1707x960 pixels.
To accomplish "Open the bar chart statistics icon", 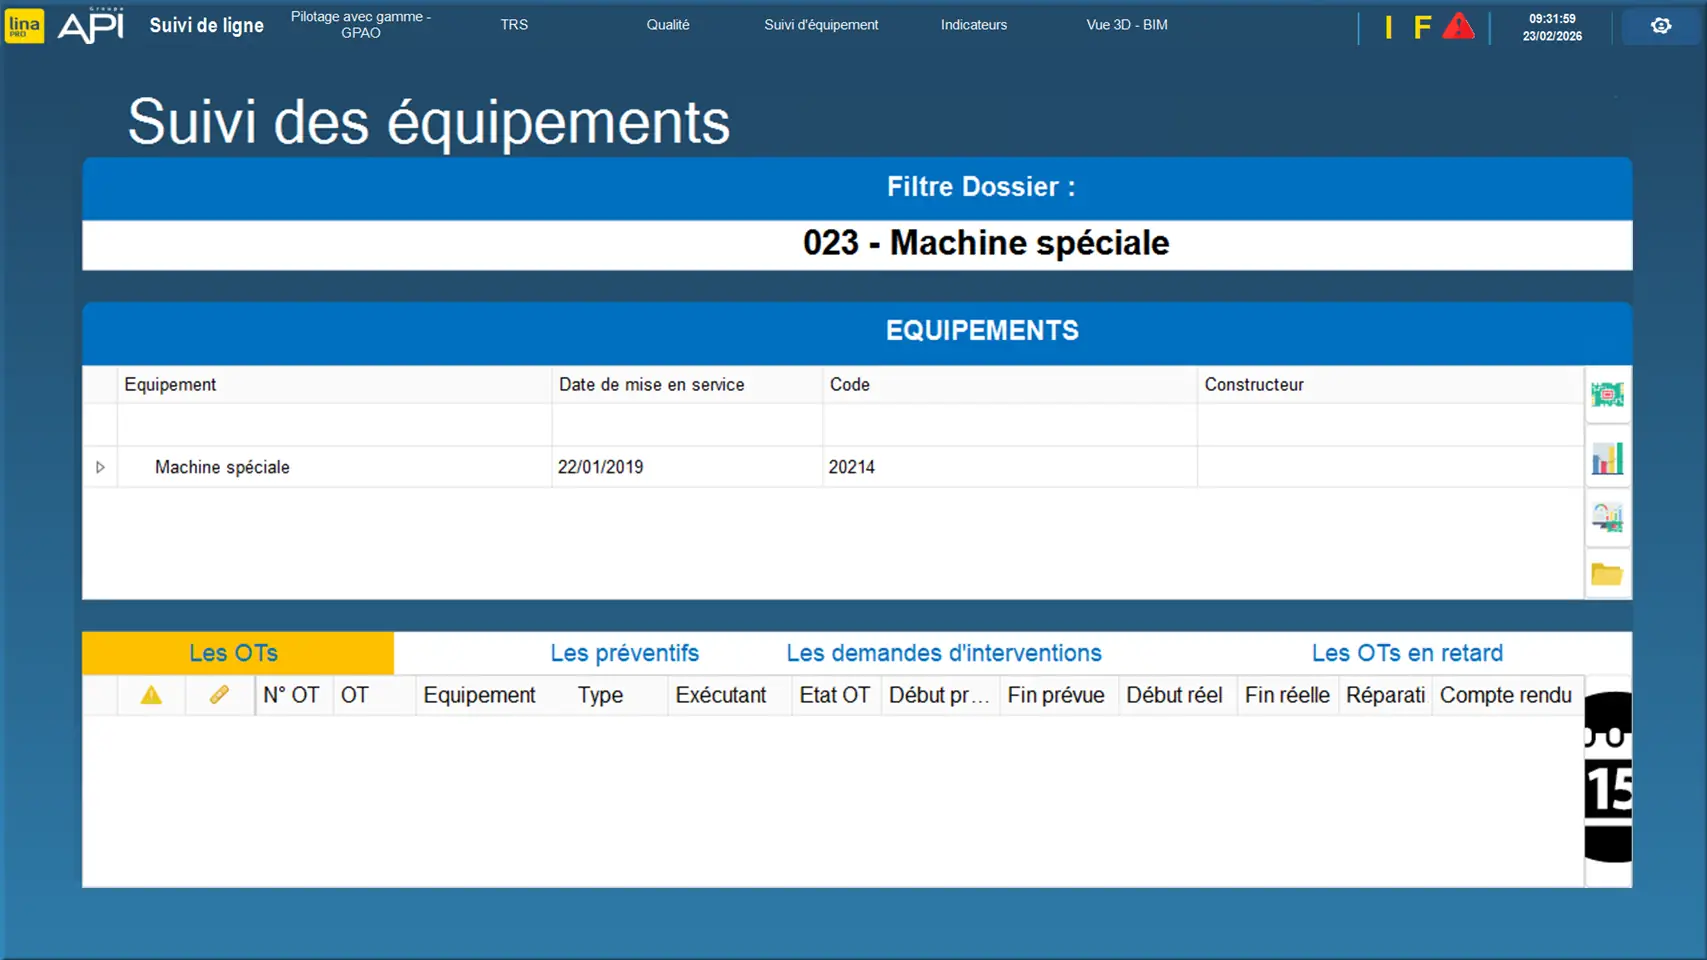I will point(1607,459).
